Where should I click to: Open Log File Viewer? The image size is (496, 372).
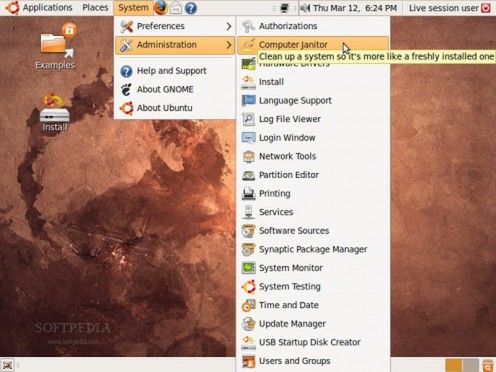(x=313, y=119)
